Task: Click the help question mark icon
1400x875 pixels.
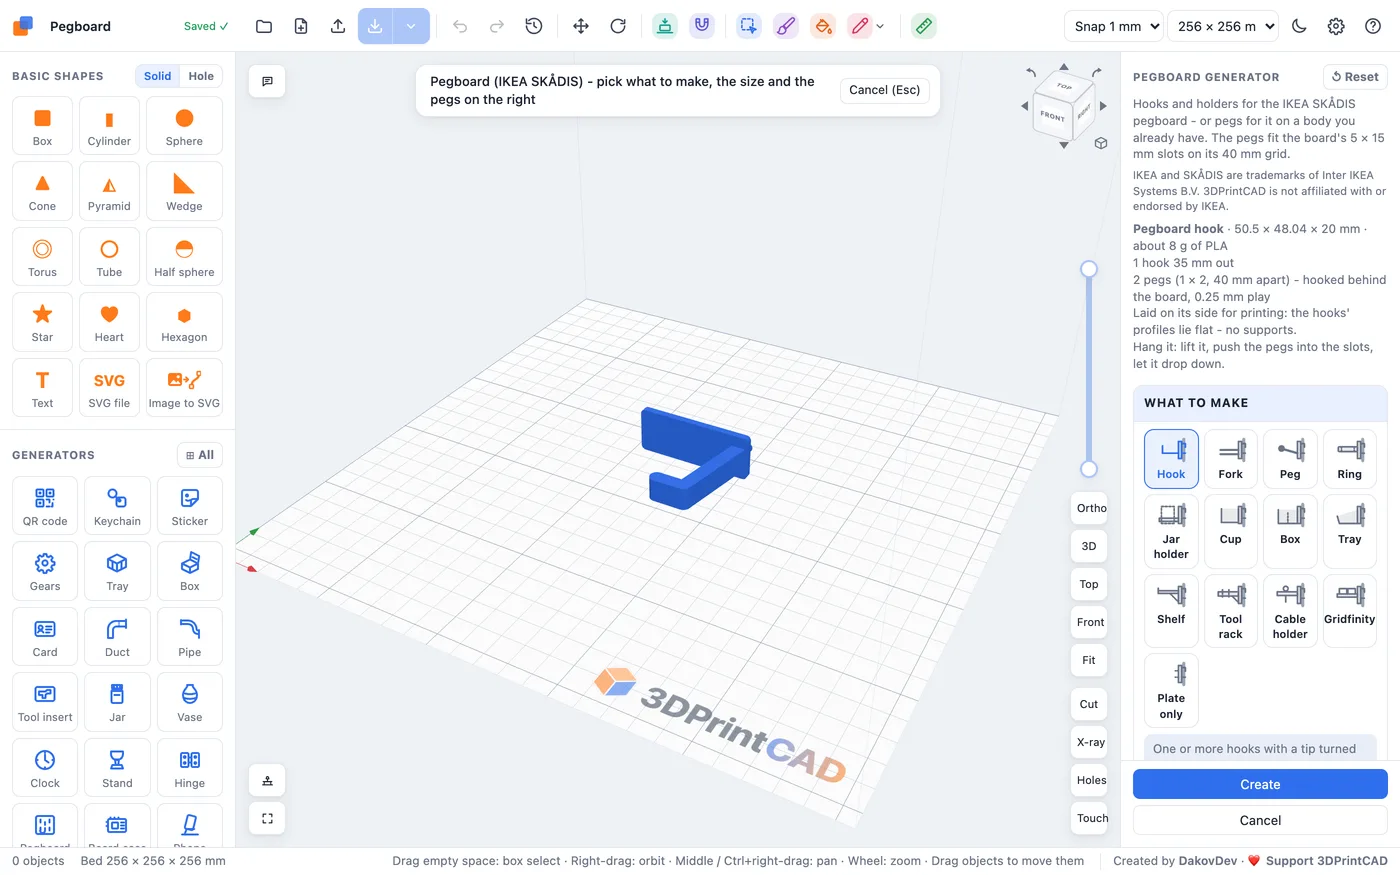Action: [x=1373, y=26]
